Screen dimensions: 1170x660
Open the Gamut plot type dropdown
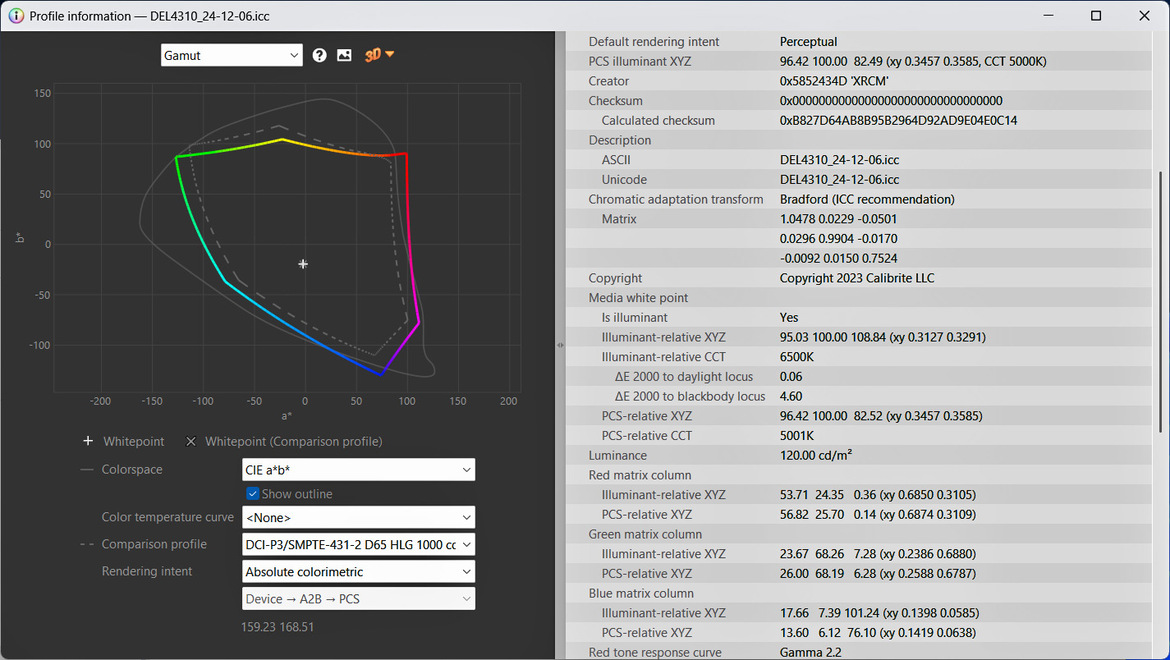(231, 55)
